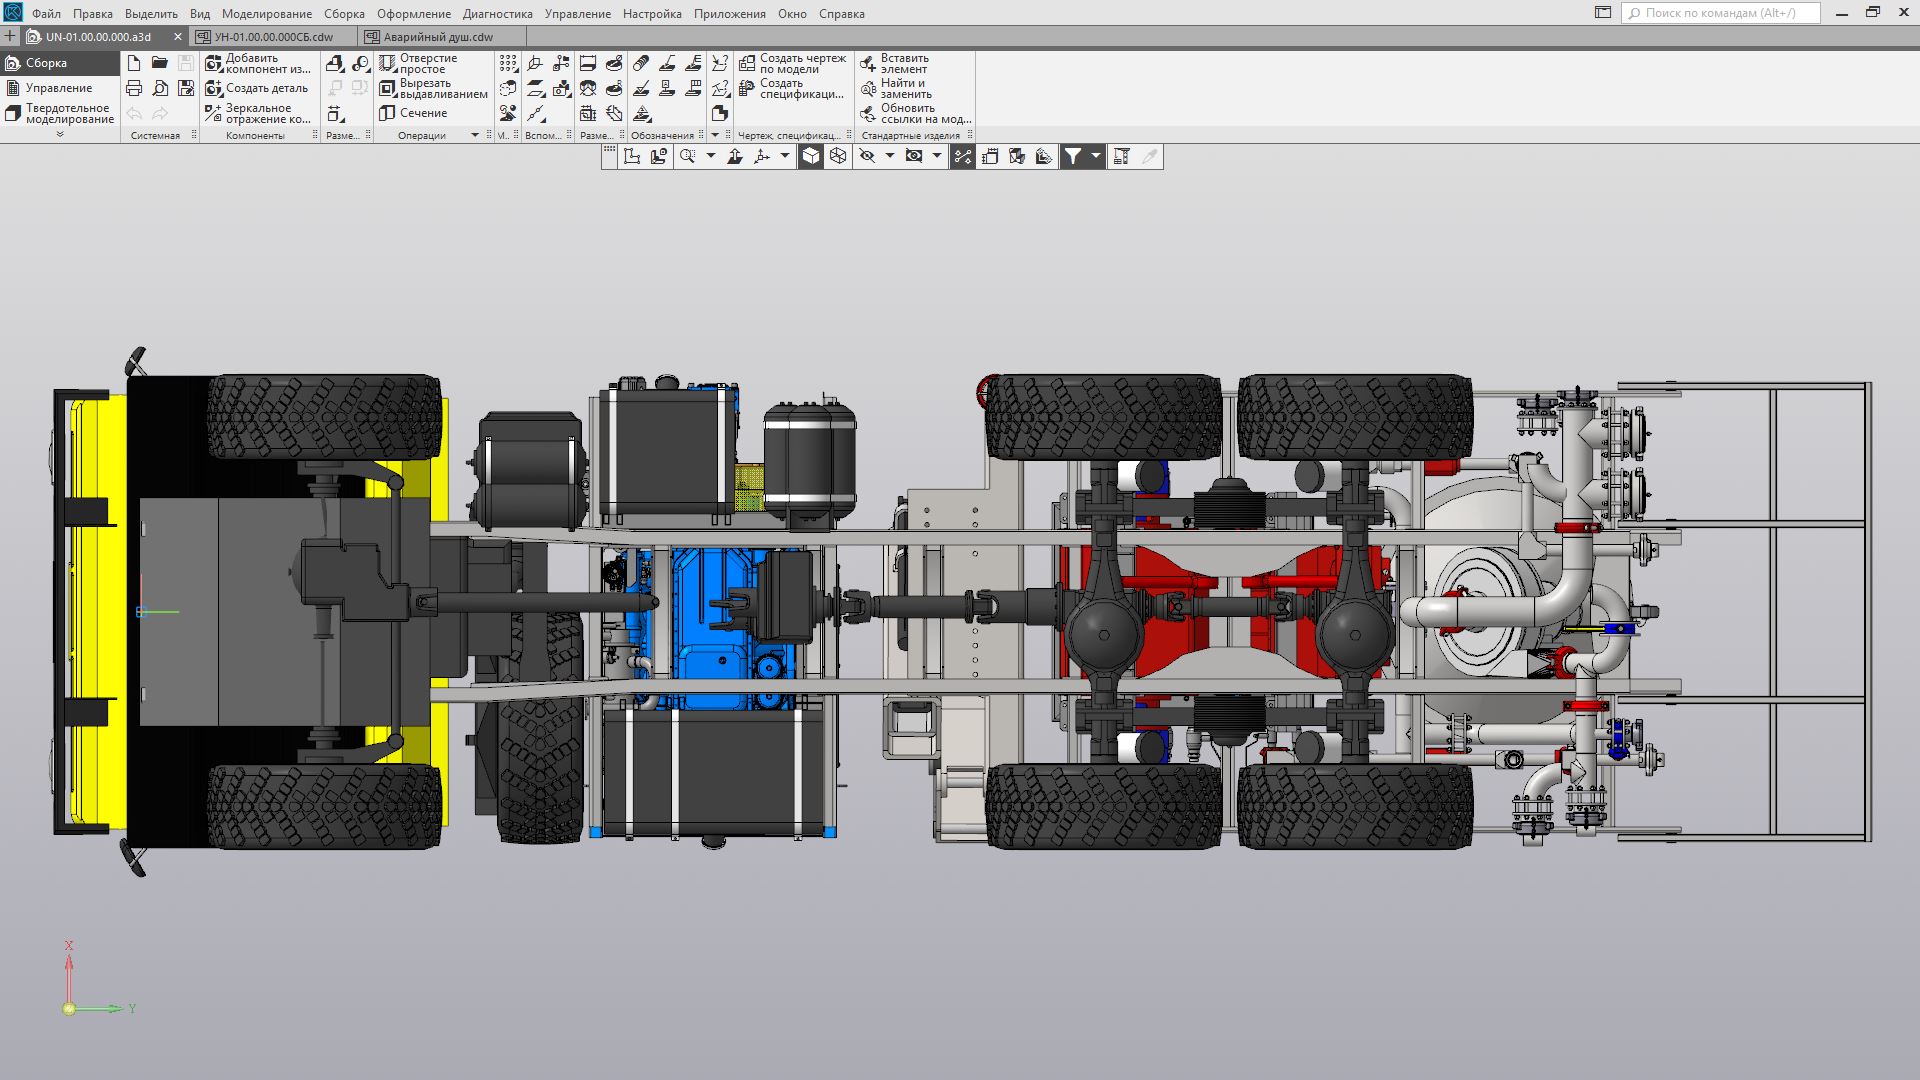This screenshot has width=1920, height=1080.
Task: Click the print icon in Системная
Action: click(x=134, y=89)
